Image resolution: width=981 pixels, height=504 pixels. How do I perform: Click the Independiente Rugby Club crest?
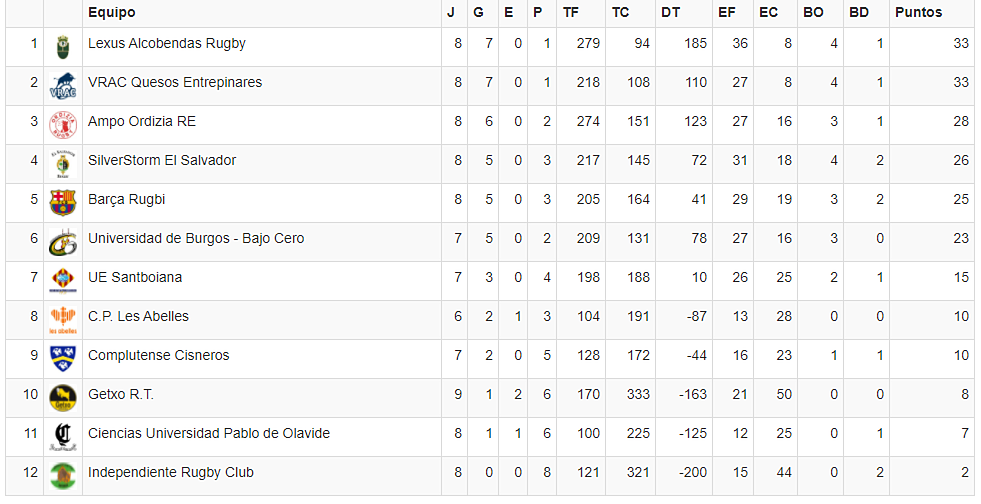(62, 475)
